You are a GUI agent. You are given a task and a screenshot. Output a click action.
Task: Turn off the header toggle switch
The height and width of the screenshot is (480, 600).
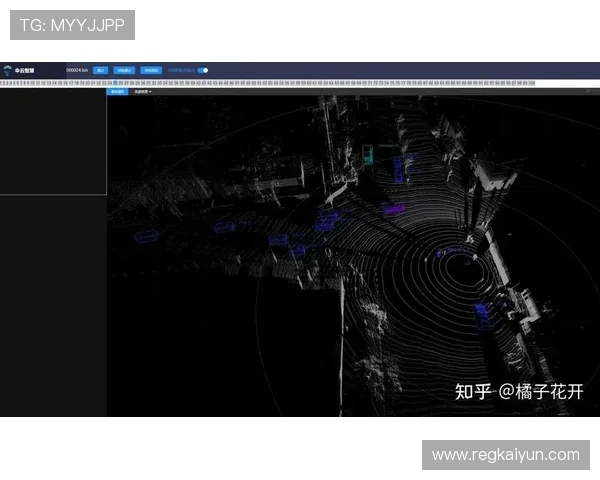[203, 70]
